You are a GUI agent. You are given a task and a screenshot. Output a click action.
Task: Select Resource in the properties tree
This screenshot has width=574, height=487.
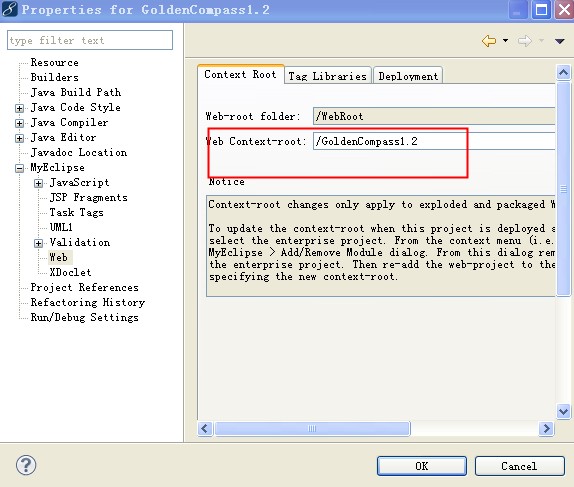coord(55,63)
